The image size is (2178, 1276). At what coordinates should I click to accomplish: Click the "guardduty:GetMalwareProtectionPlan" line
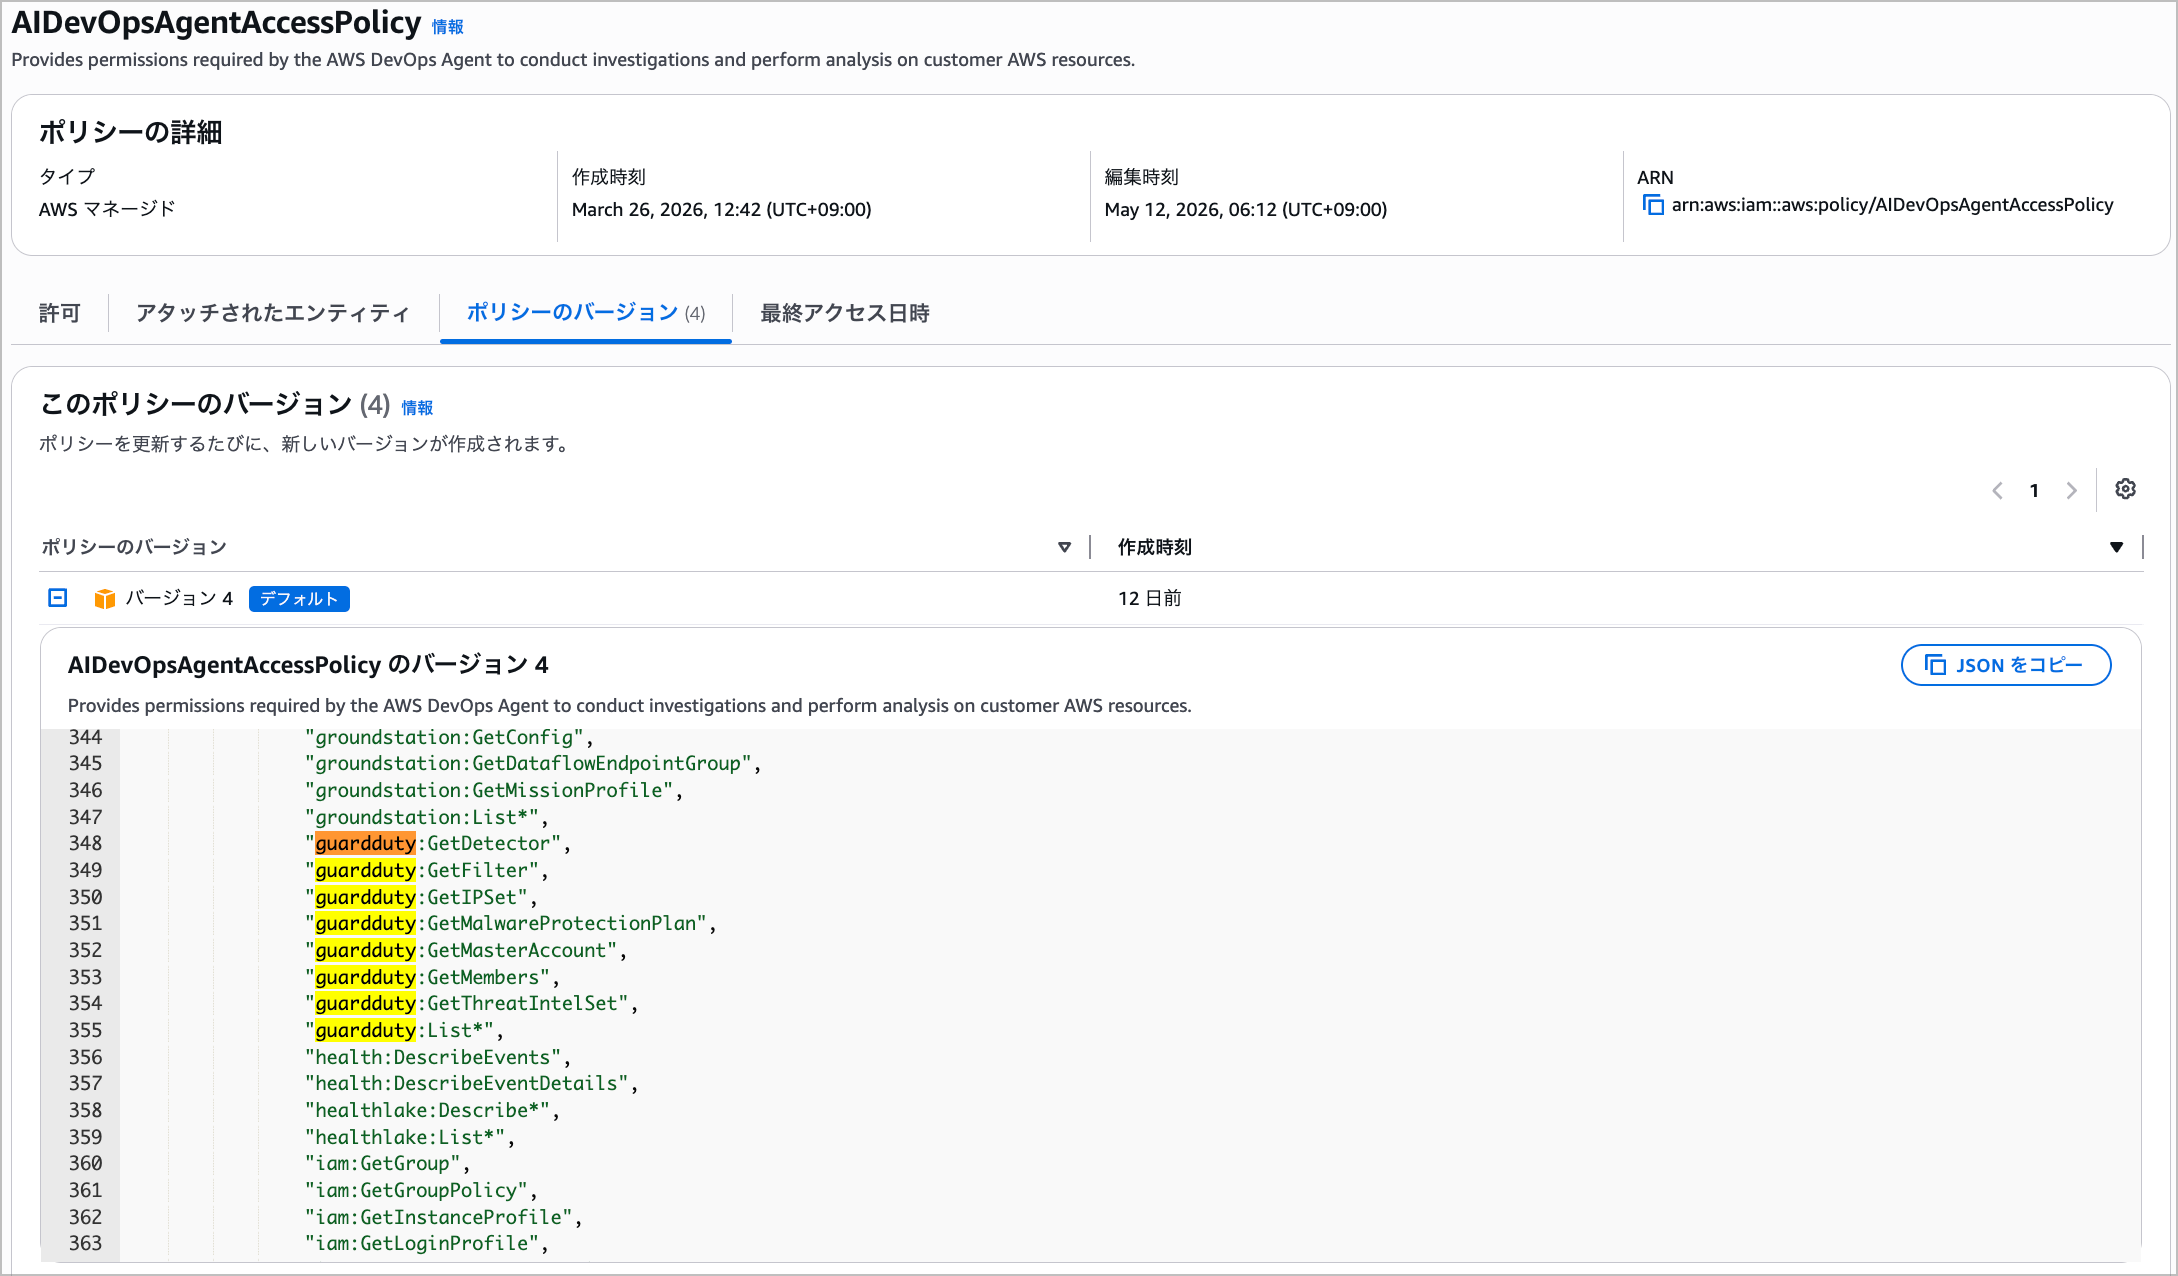point(511,923)
